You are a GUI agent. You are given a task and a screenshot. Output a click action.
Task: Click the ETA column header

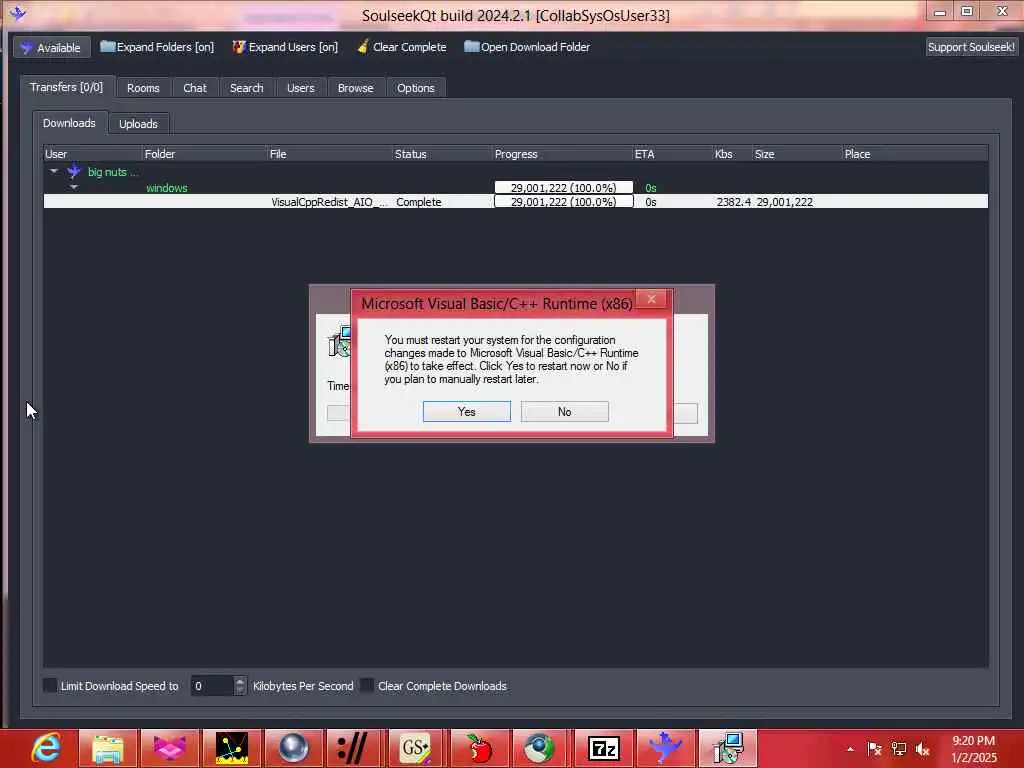tap(673, 154)
